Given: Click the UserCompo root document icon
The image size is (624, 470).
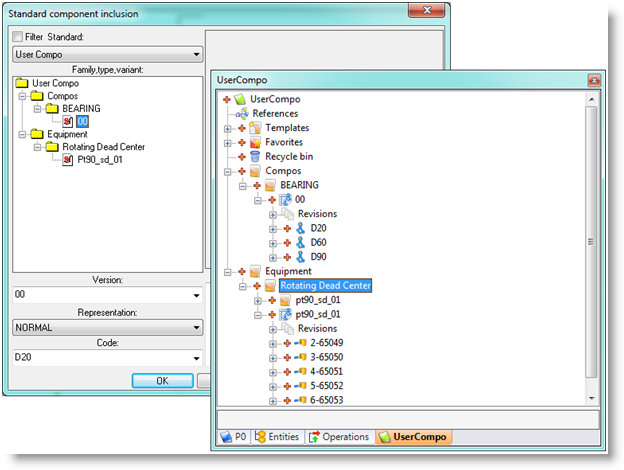Looking at the screenshot, I should (240, 99).
